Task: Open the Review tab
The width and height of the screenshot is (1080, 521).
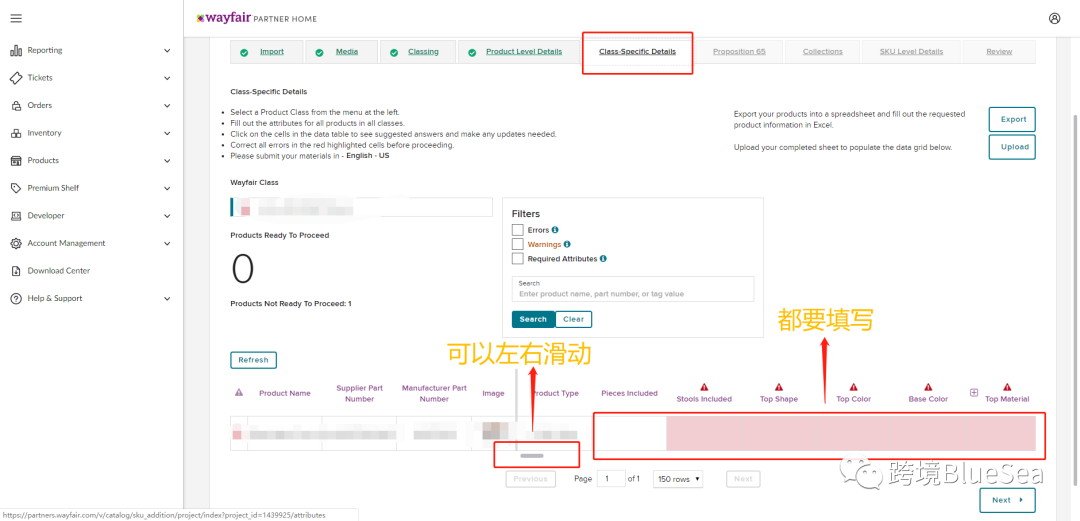Action: tap(999, 52)
